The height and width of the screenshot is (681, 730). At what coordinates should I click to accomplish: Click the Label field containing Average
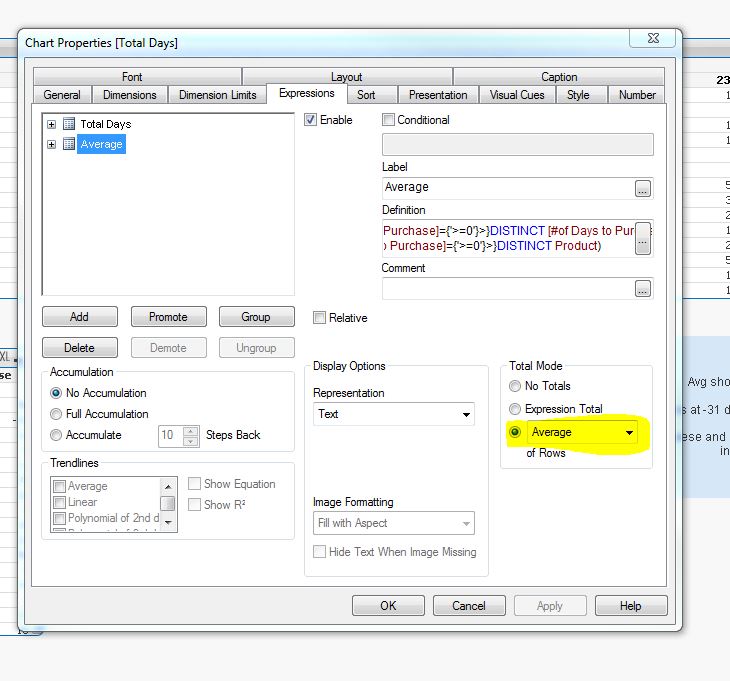[508, 188]
